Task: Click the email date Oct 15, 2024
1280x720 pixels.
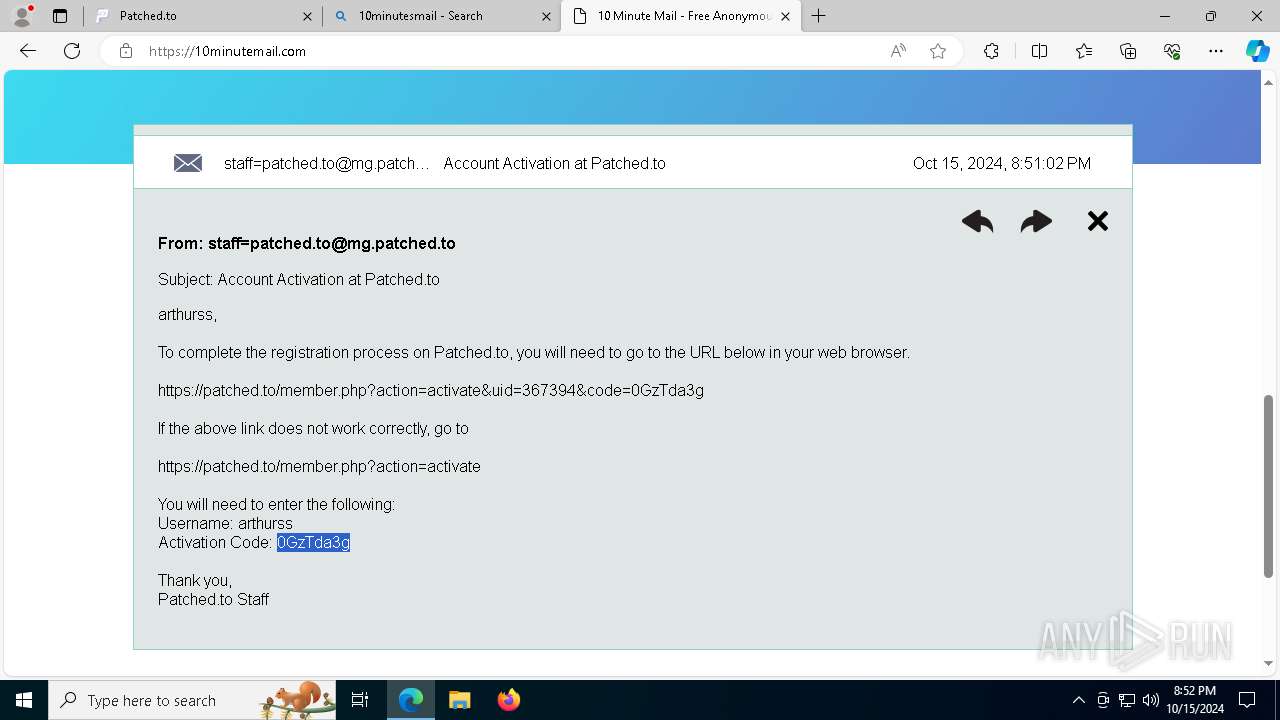Action: (x=1001, y=163)
